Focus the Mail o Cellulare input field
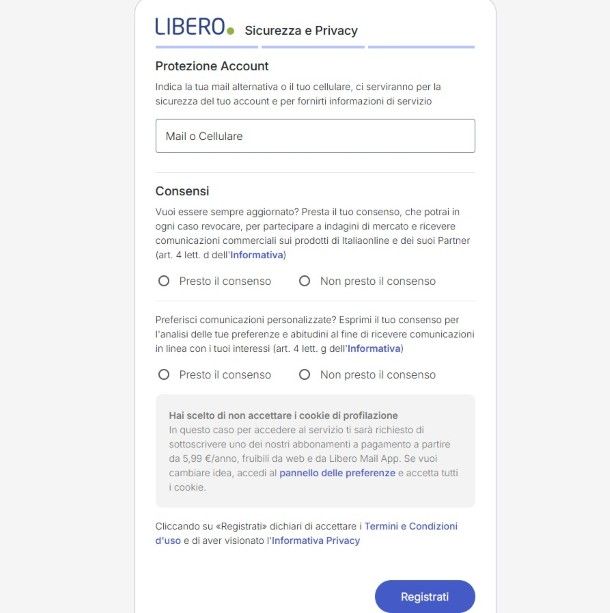The image size is (610, 613). (315, 136)
